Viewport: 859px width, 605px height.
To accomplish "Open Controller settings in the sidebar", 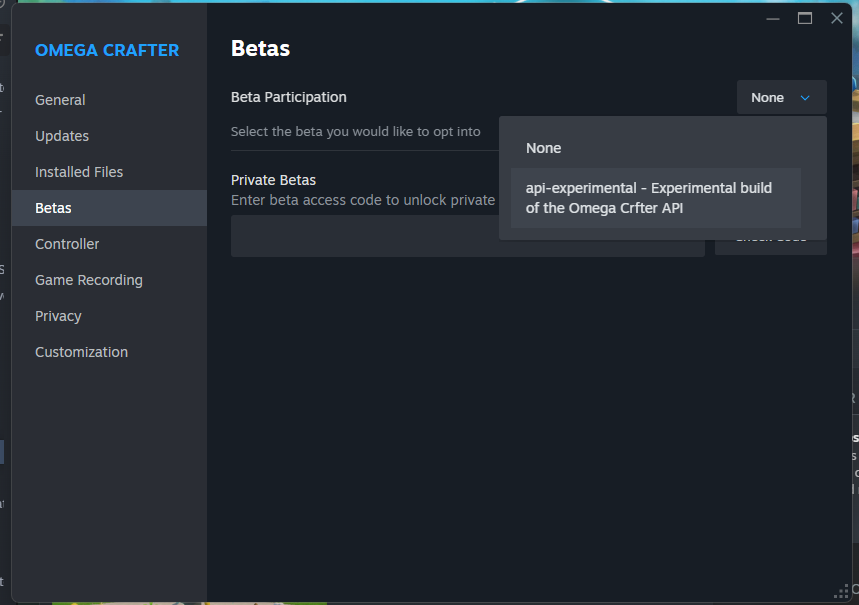I will point(67,244).
